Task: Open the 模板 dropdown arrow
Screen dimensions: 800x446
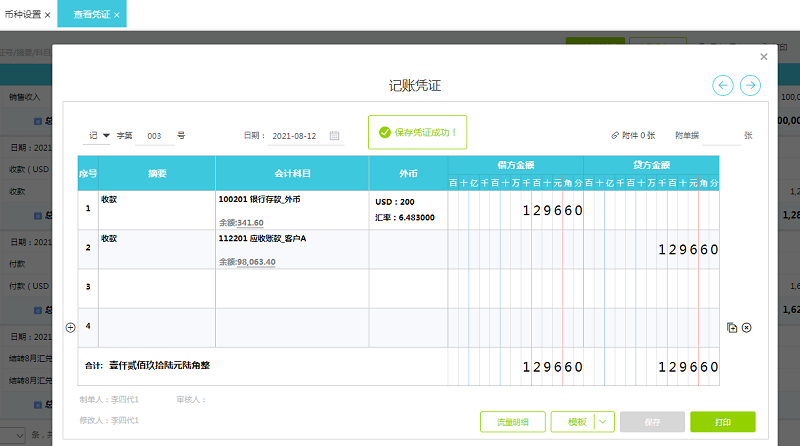Action: pyautogui.click(x=603, y=422)
